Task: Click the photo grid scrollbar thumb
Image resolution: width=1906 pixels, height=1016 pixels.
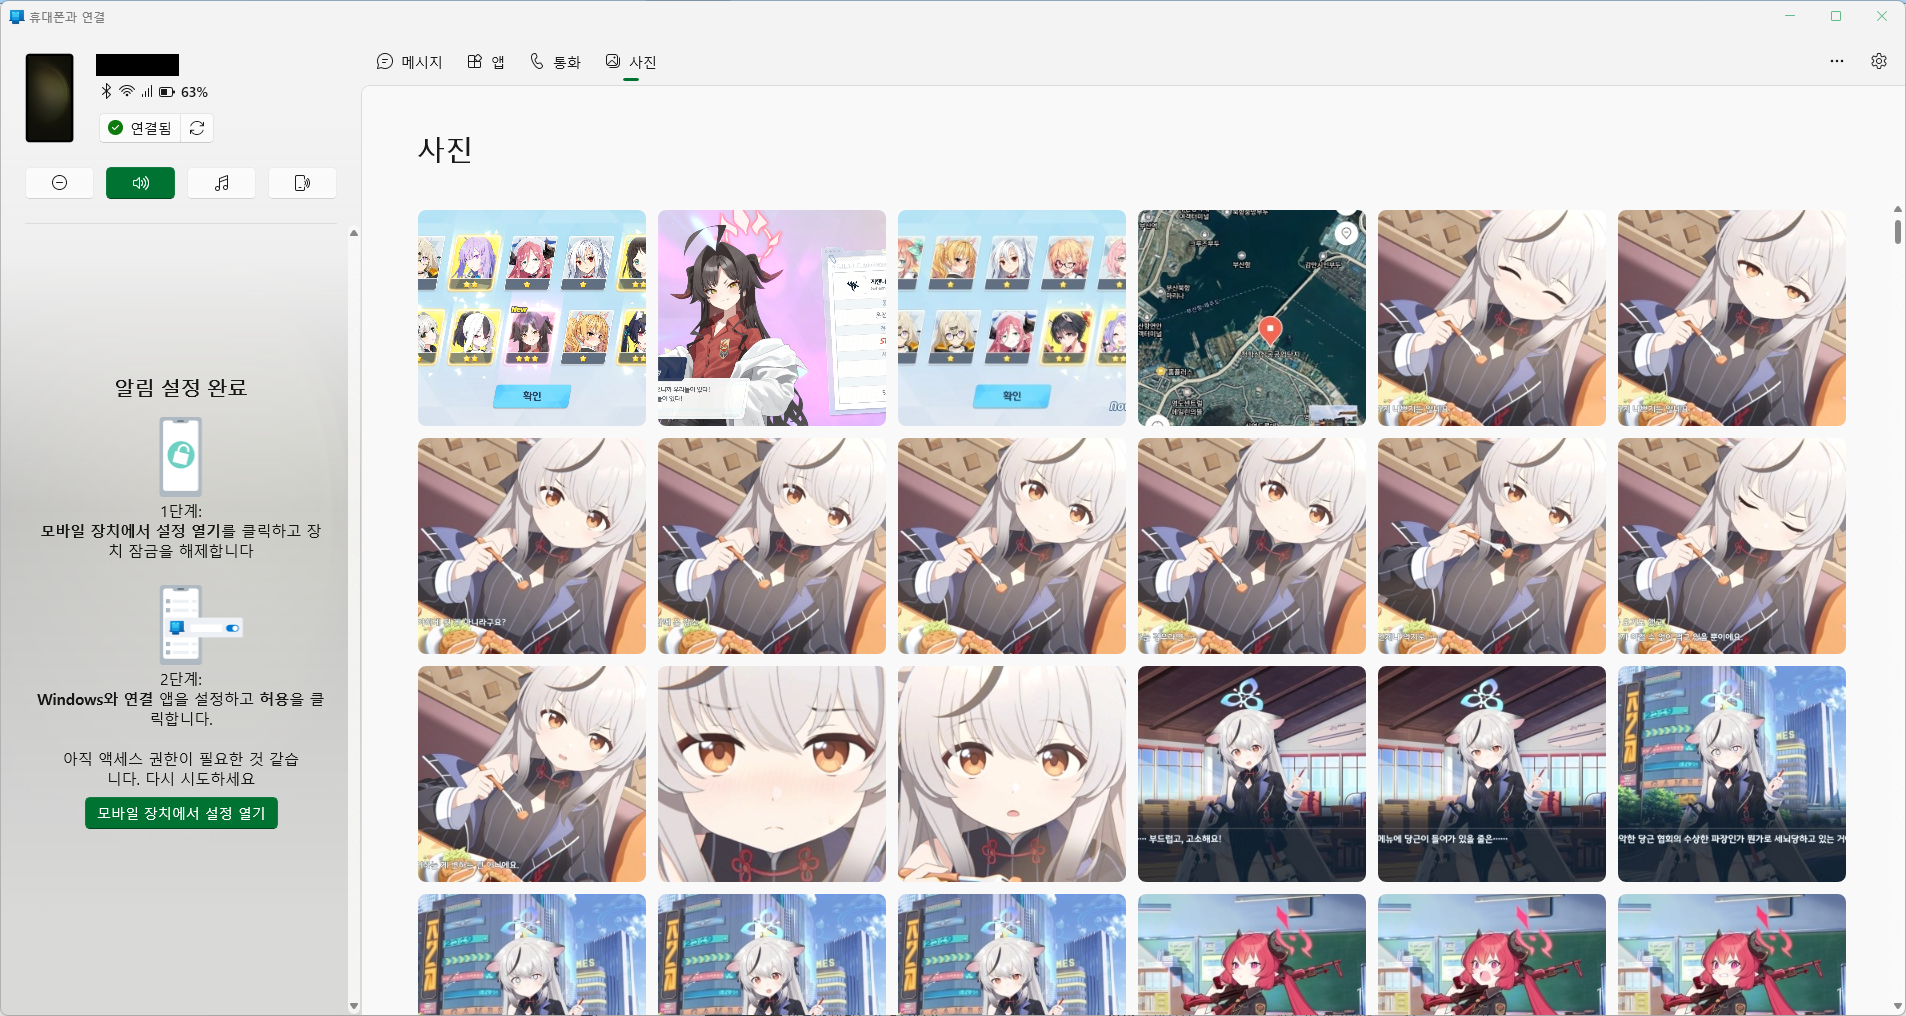Action: click(x=1897, y=231)
